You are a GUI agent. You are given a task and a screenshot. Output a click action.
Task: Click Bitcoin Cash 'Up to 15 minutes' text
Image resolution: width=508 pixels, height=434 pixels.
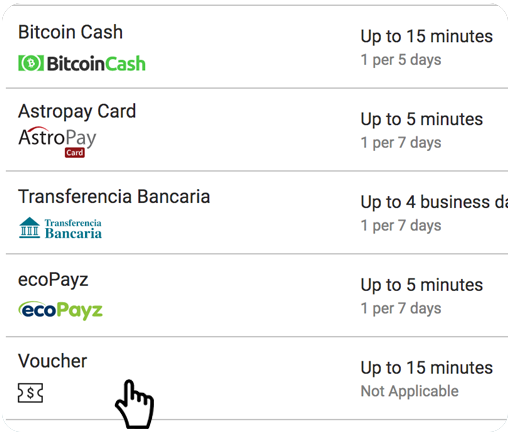[427, 36]
